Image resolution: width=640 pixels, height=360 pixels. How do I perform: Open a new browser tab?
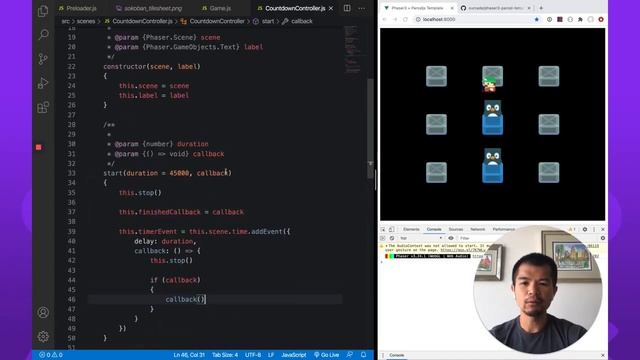[541, 8]
